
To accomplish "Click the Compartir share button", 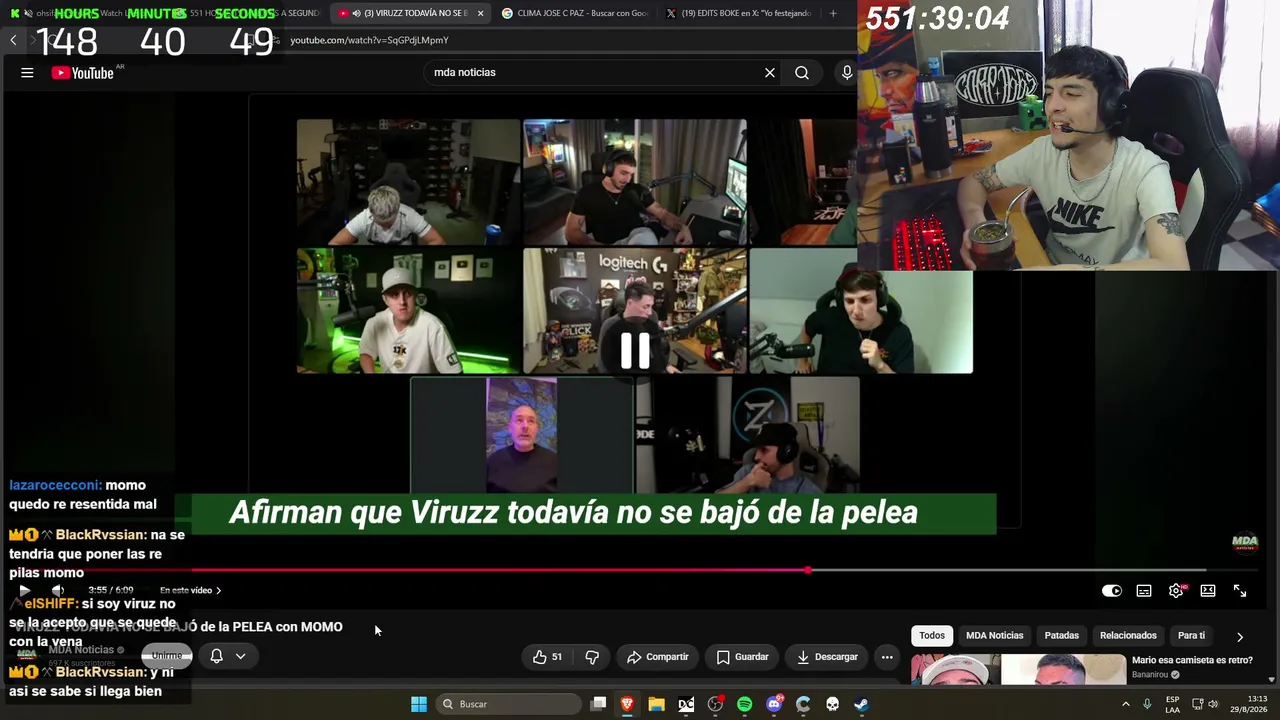I will point(657,657).
